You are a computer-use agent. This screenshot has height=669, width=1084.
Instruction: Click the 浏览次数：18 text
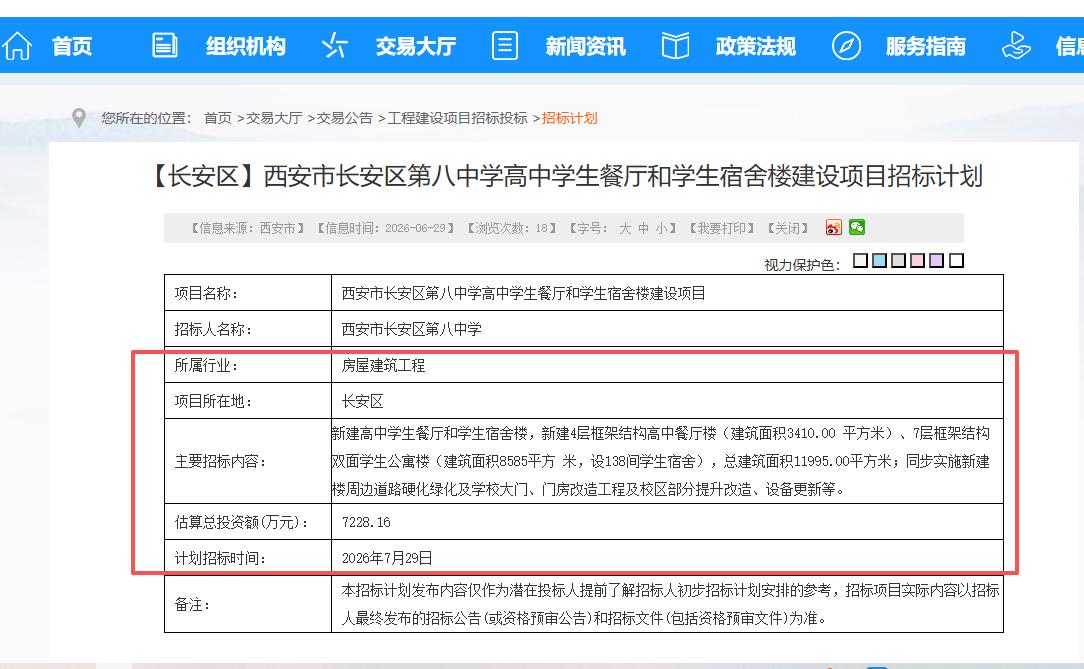pyautogui.click(x=512, y=228)
